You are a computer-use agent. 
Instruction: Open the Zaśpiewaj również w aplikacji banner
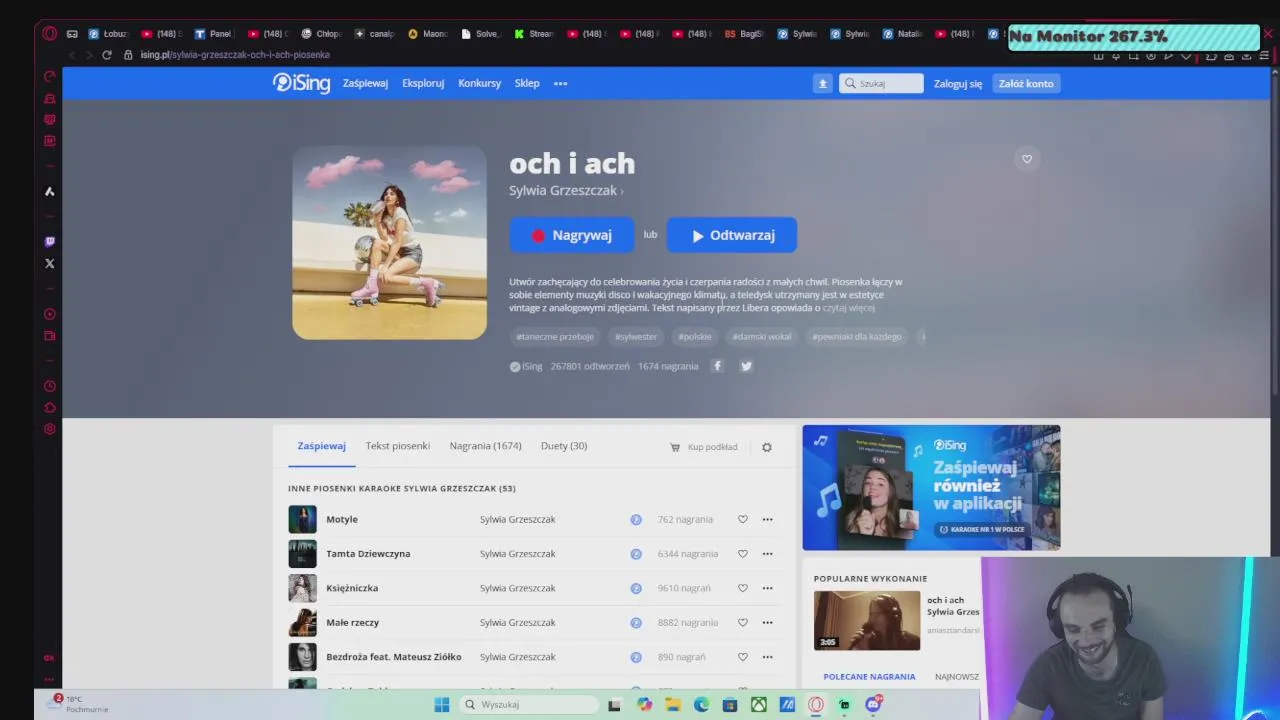[x=931, y=488]
